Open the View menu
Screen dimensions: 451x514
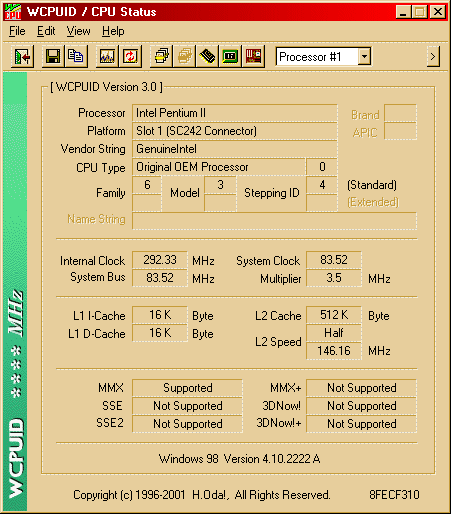tap(78, 31)
